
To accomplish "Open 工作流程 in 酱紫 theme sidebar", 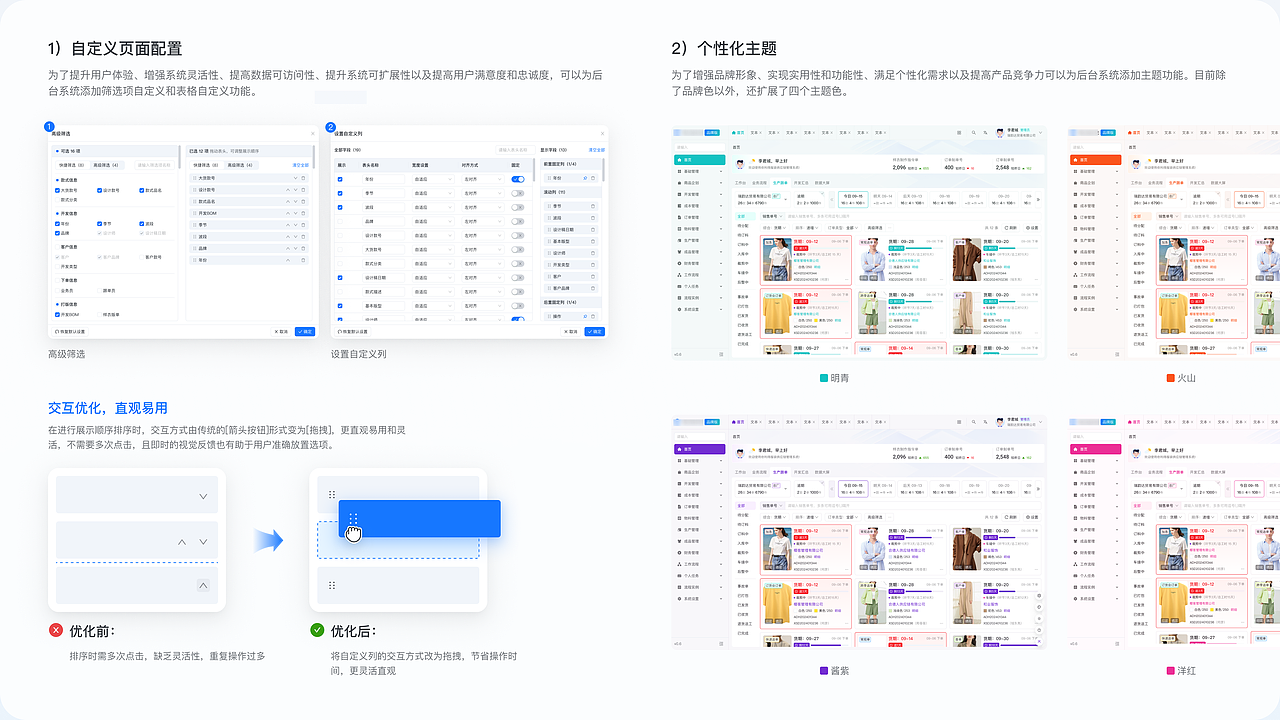I will 700,565.
